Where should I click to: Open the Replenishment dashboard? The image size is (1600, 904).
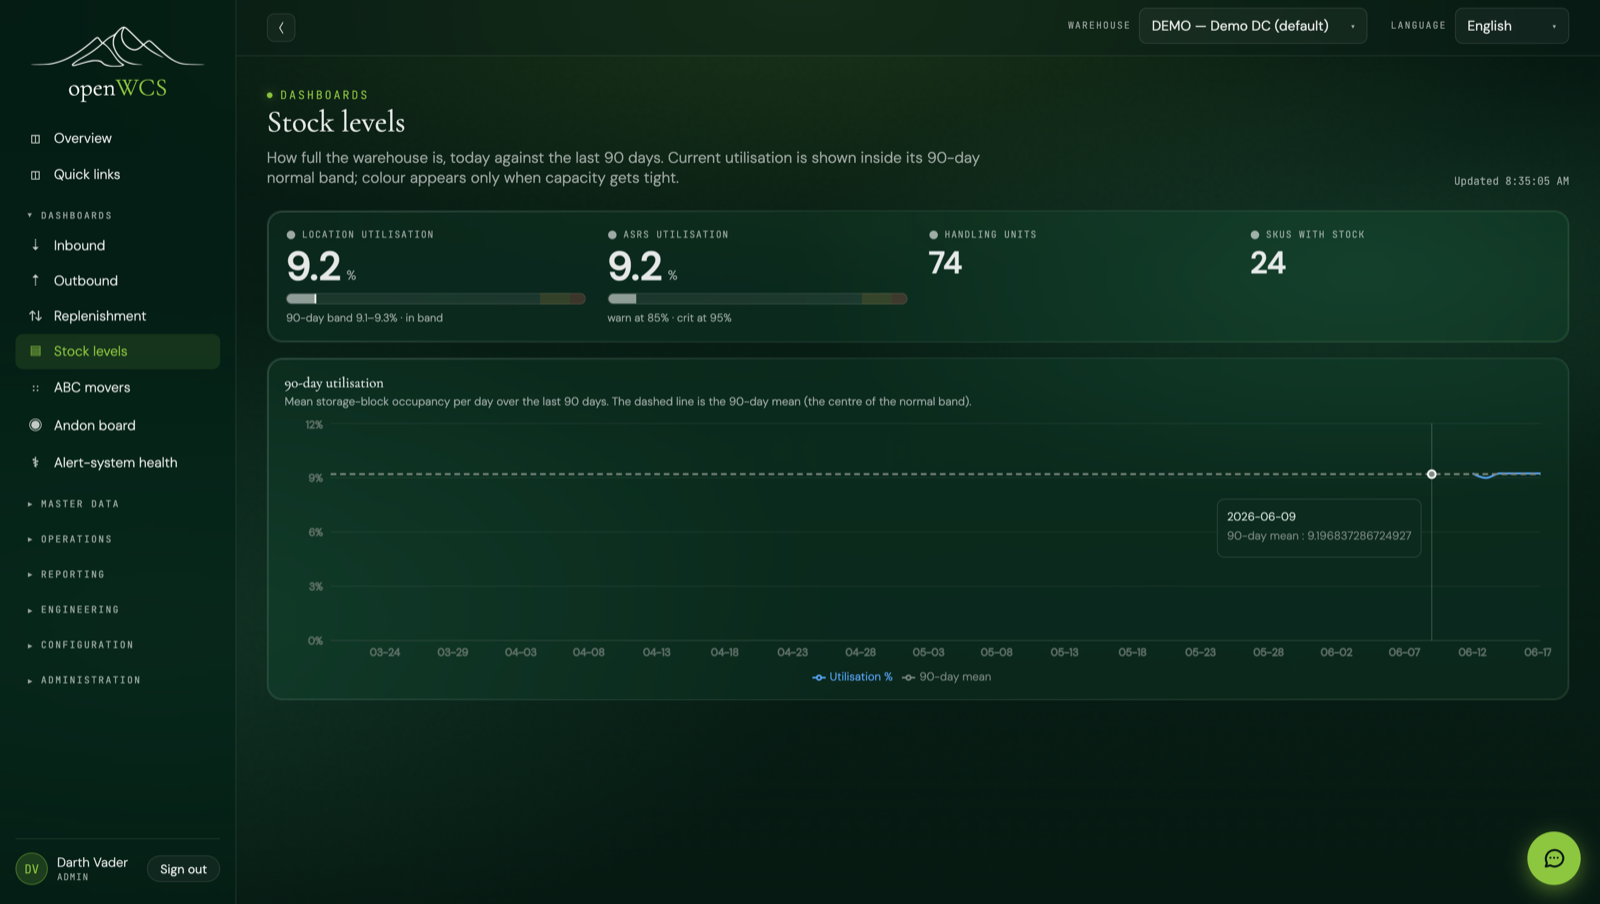point(118,316)
